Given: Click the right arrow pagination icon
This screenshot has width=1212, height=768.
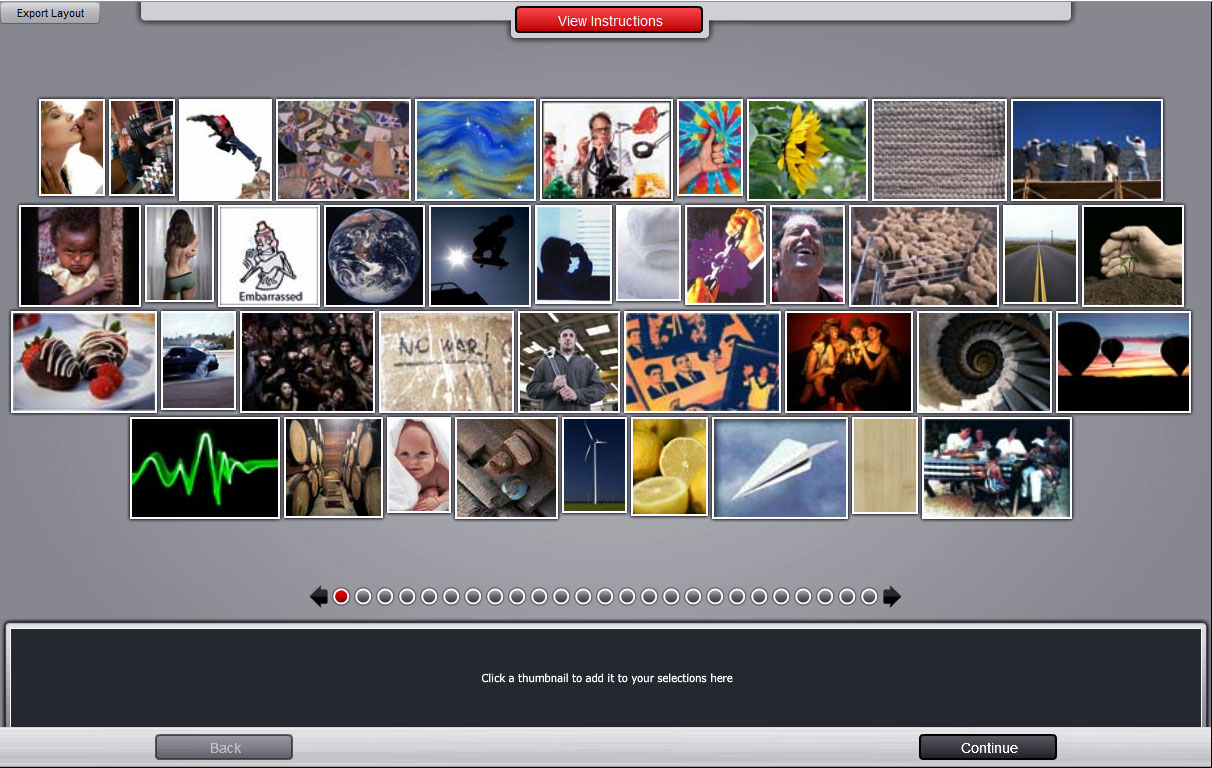Looking at the screenshot, I should pos(892,597).
